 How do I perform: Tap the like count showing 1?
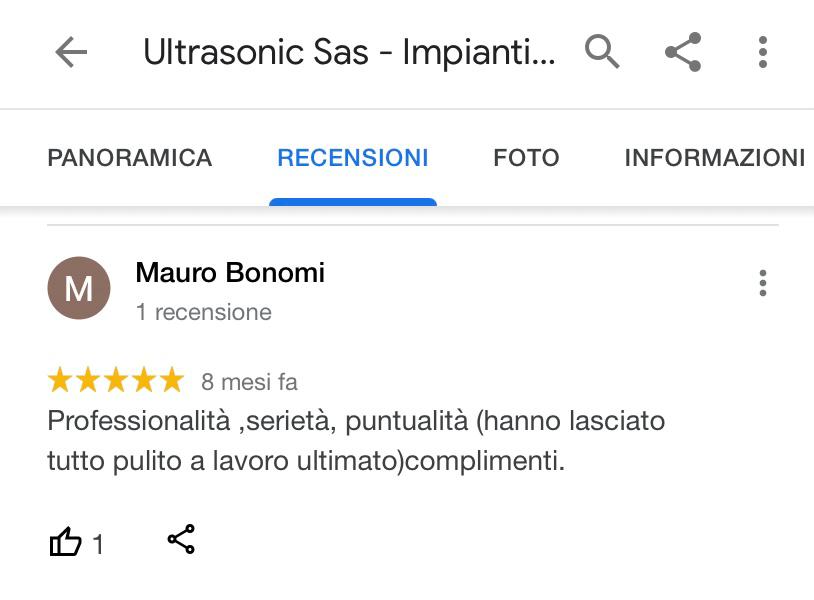[98, 540]
